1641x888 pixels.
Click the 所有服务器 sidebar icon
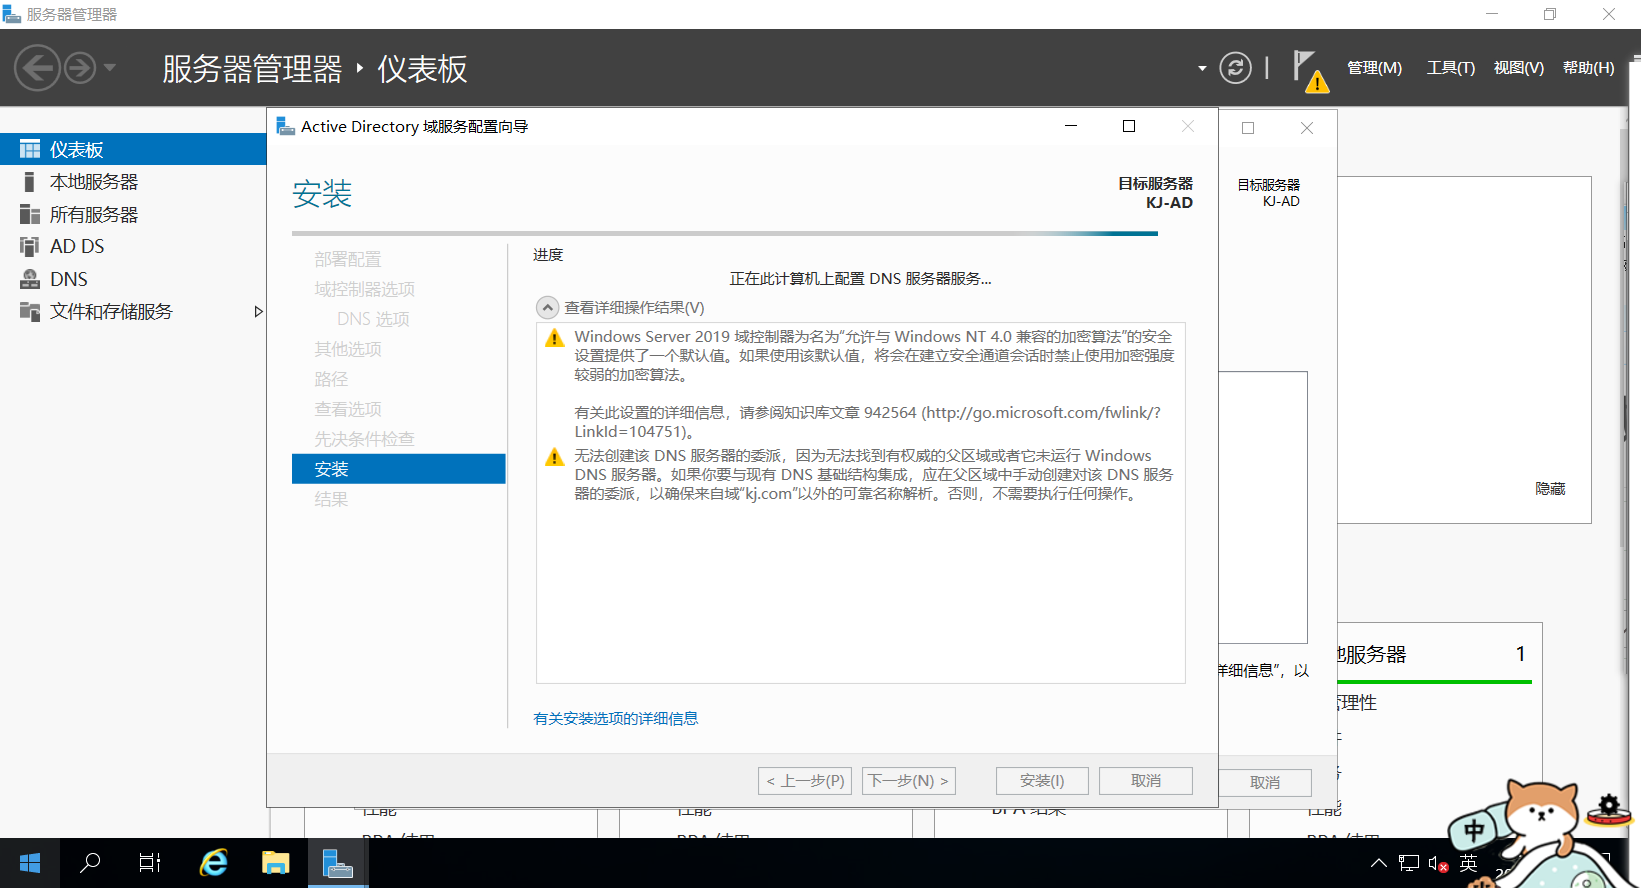(30, 214)
